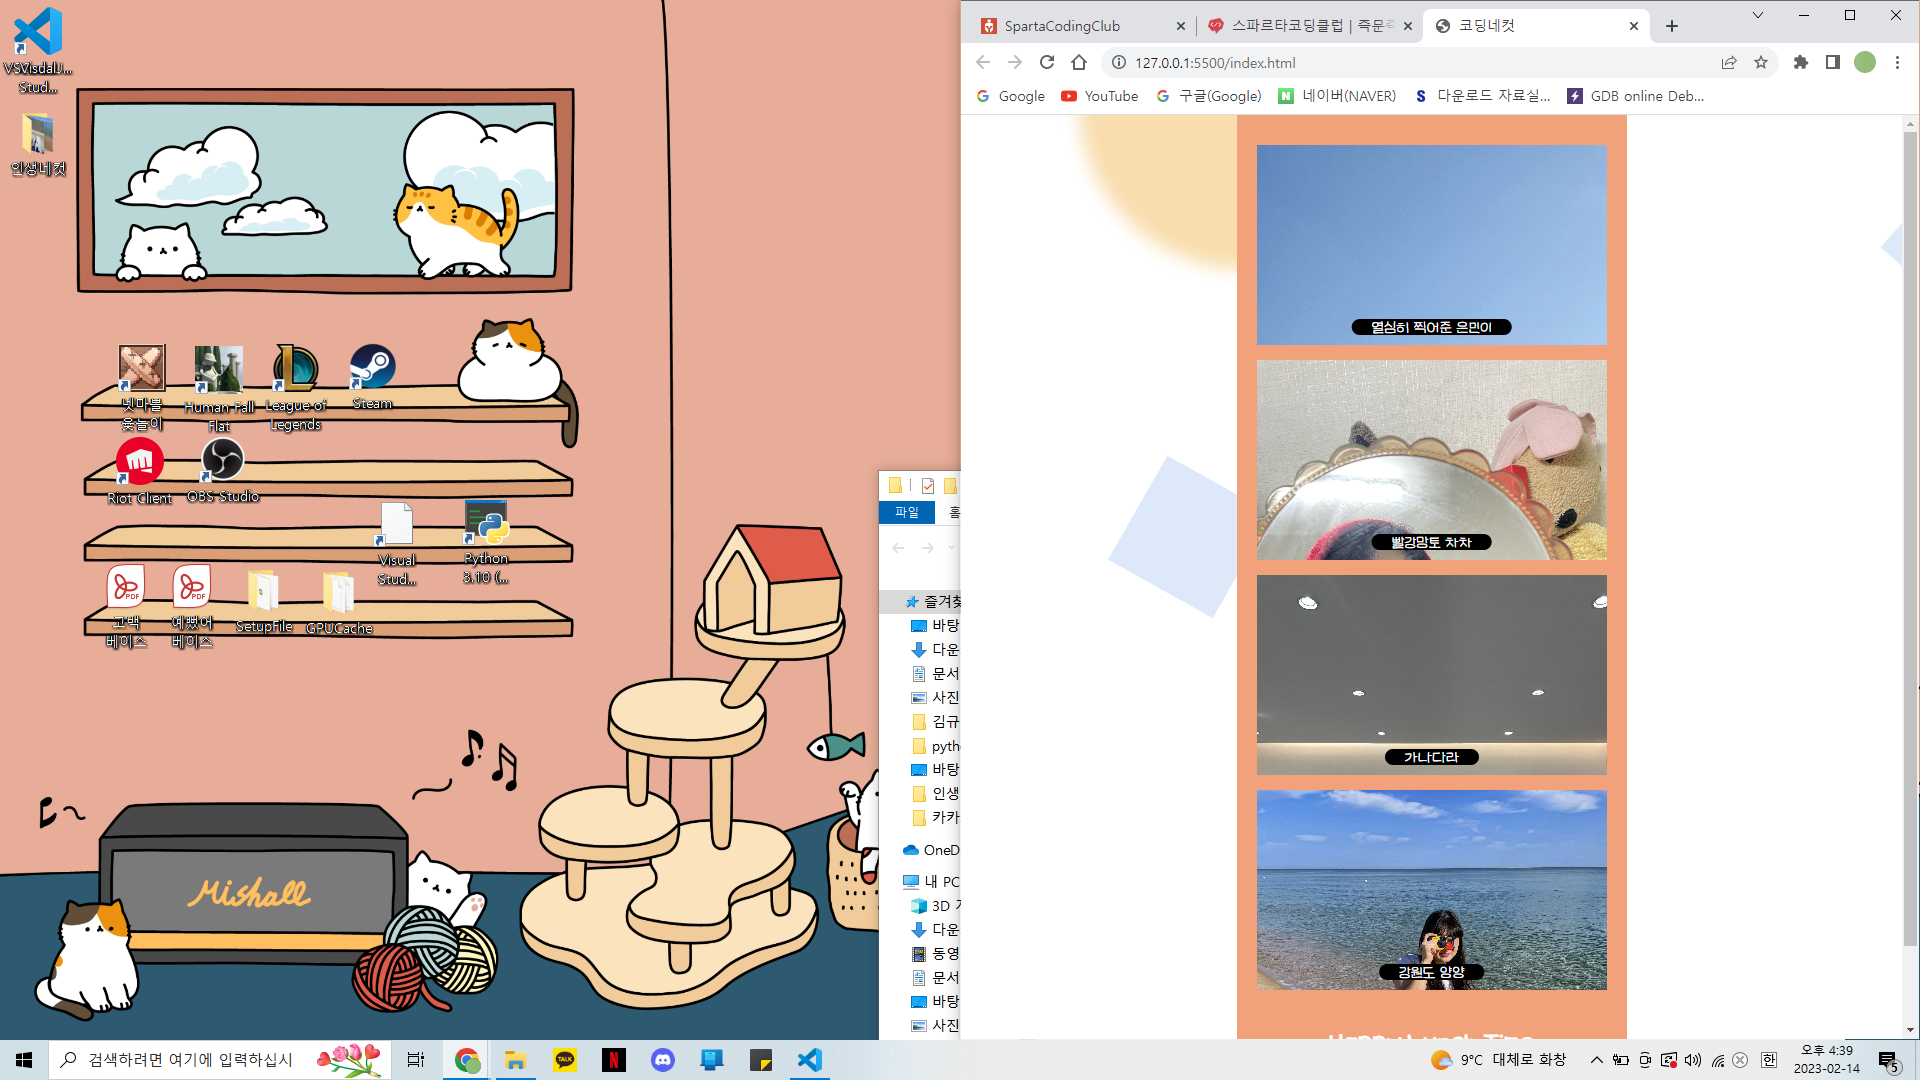The height and width of the screenshot is (1080, 1920).
Task: Open the 다운로드 자료실 bookmark
Action: point(1482,96)
